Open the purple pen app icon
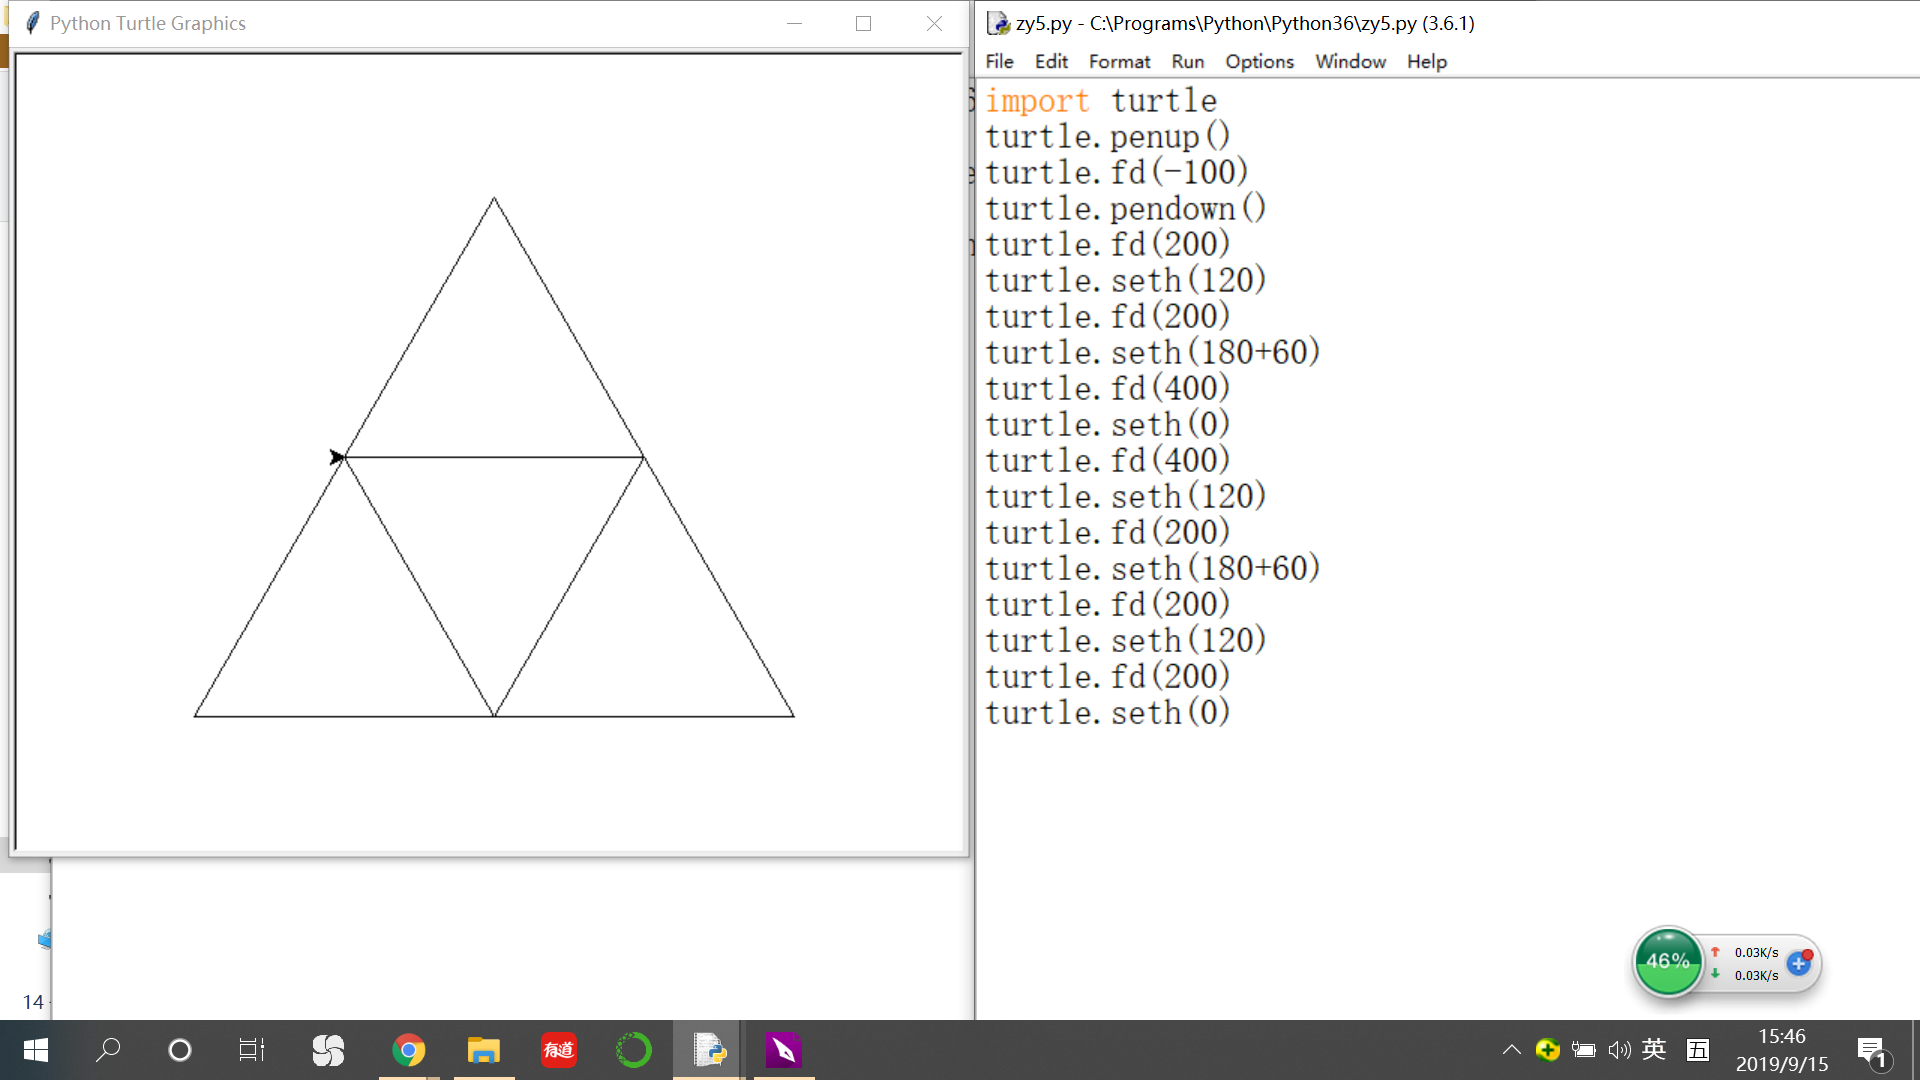The width and height of the screenshot is (1920, 1080). point(783,1050)
